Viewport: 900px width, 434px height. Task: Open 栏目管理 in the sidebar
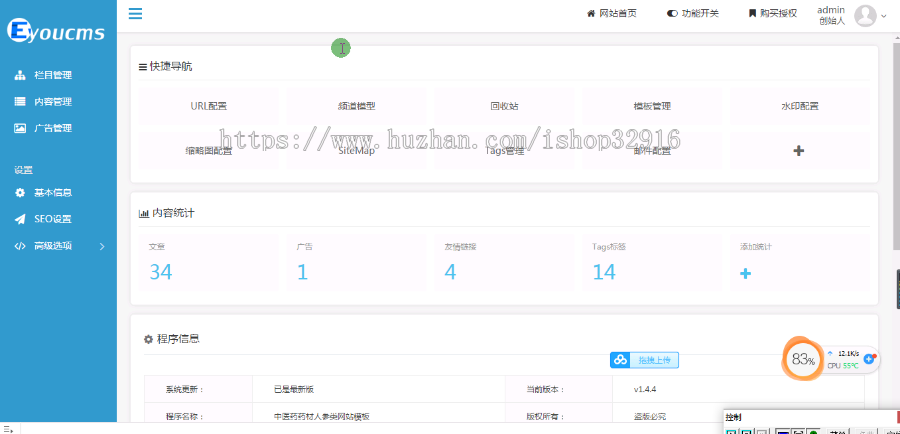click(x=52, y=75)
